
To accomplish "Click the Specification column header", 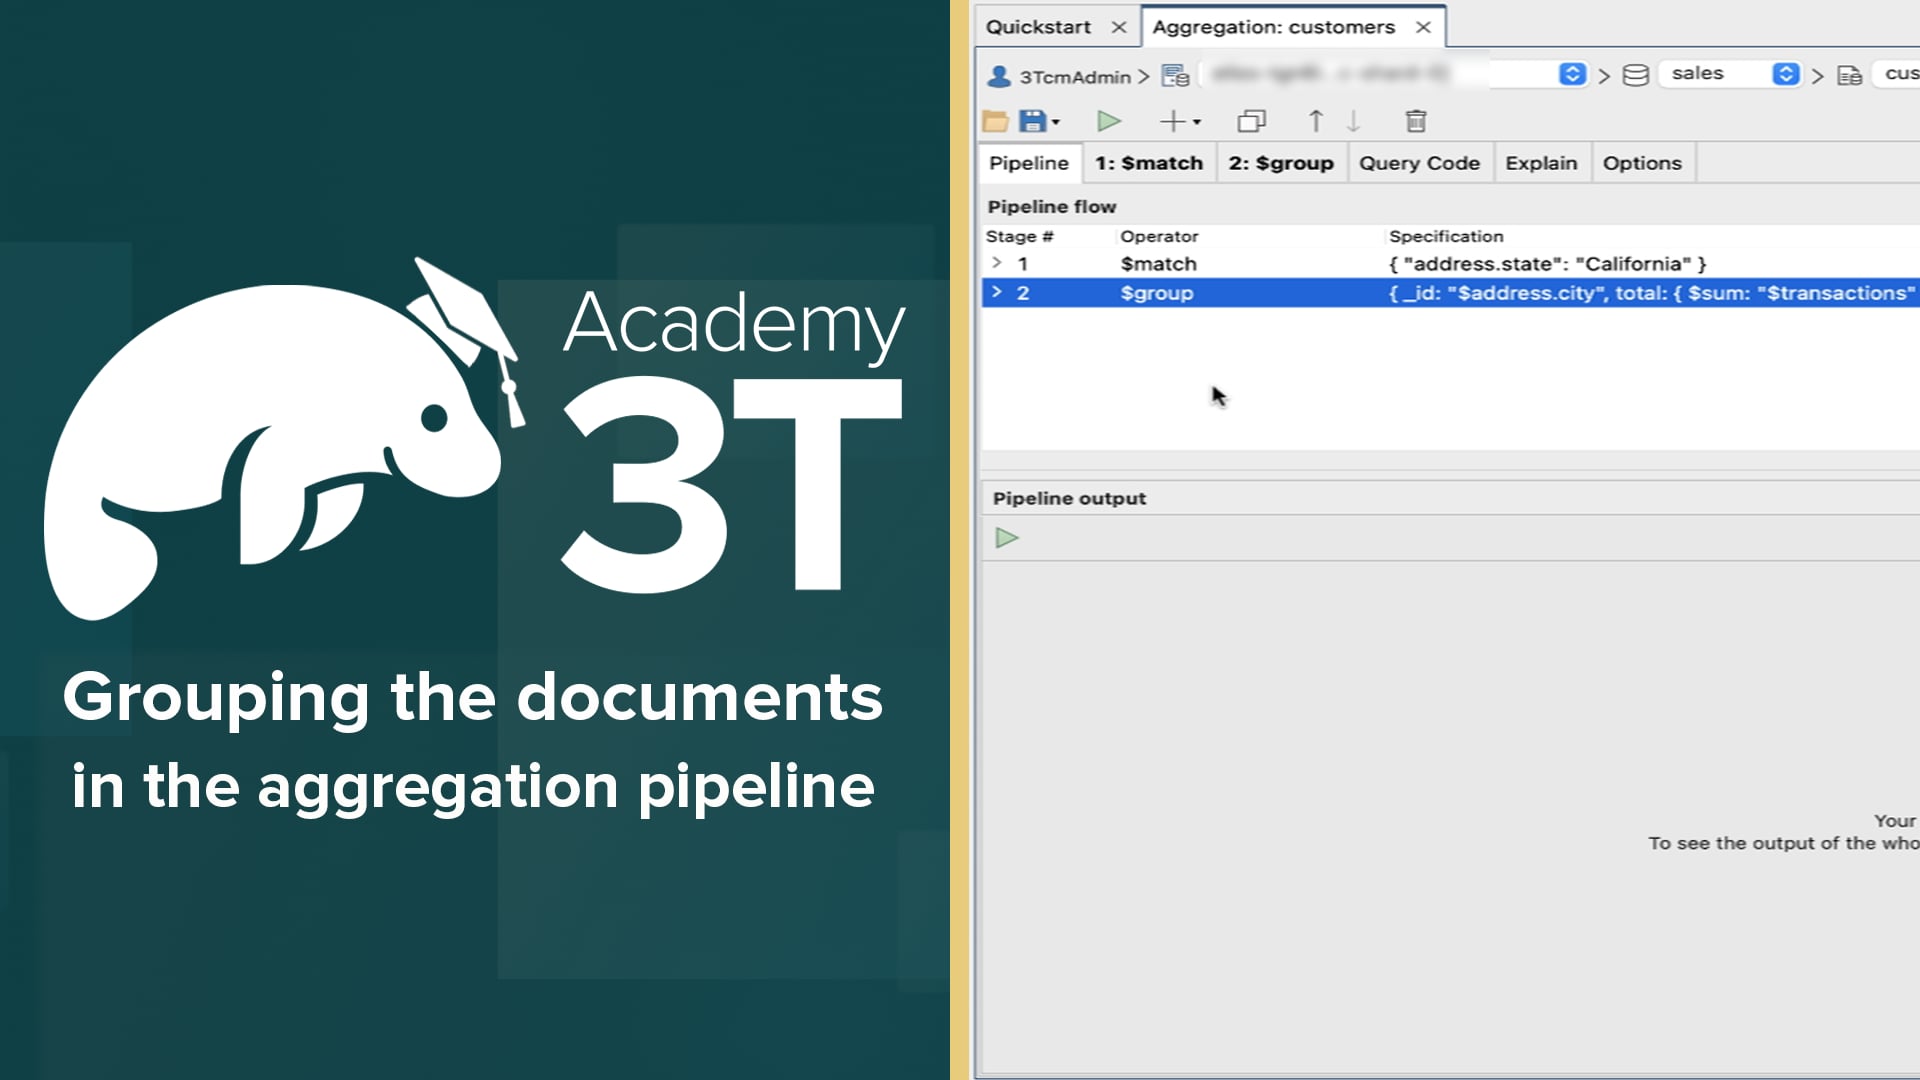I will tap(1446, 237).
